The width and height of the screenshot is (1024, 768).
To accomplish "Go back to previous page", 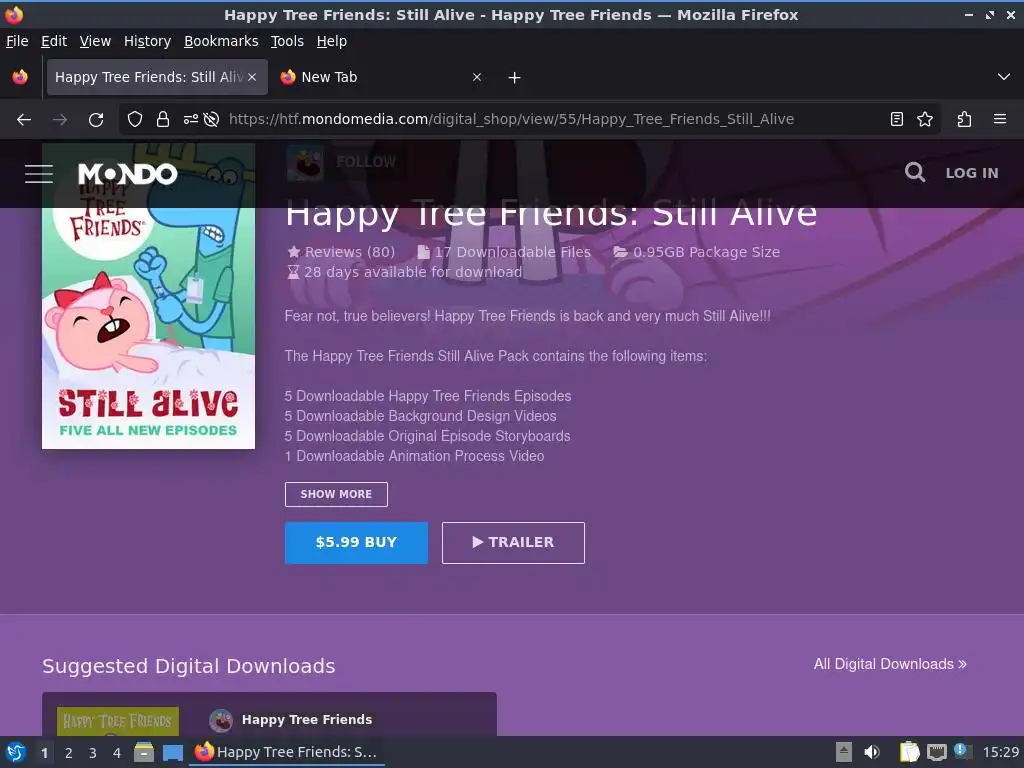I will (24, 120).
